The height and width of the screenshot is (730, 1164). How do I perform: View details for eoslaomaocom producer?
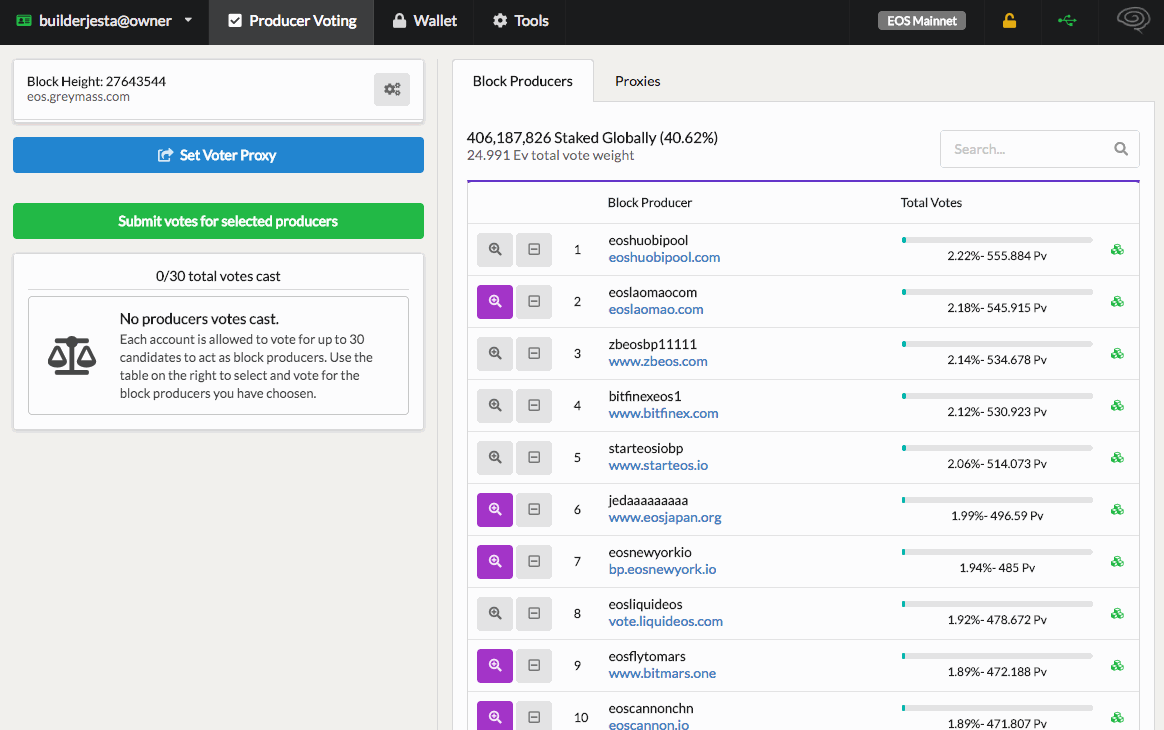[x=494, y=302]
